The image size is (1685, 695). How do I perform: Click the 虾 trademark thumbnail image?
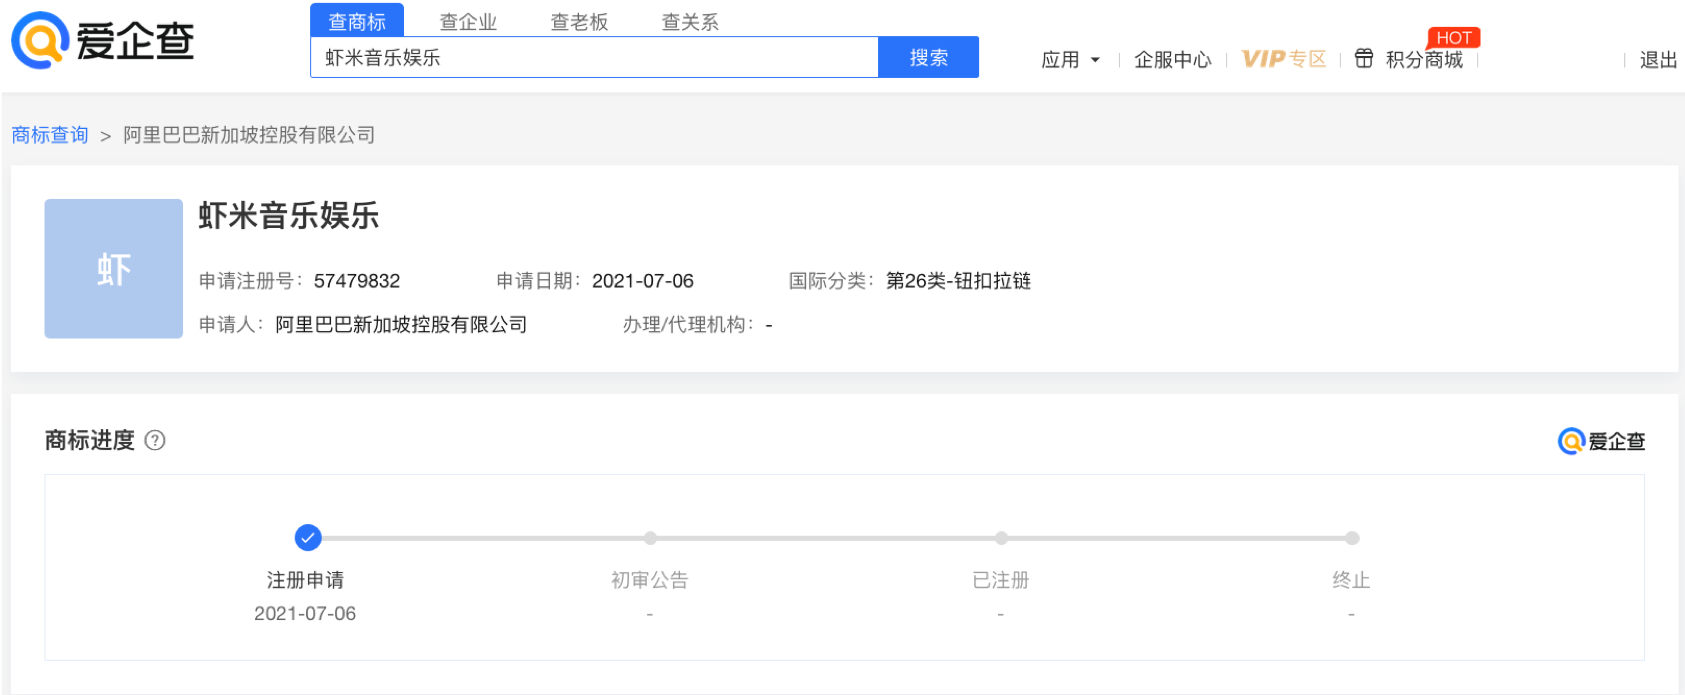click(x=114, y=269)
